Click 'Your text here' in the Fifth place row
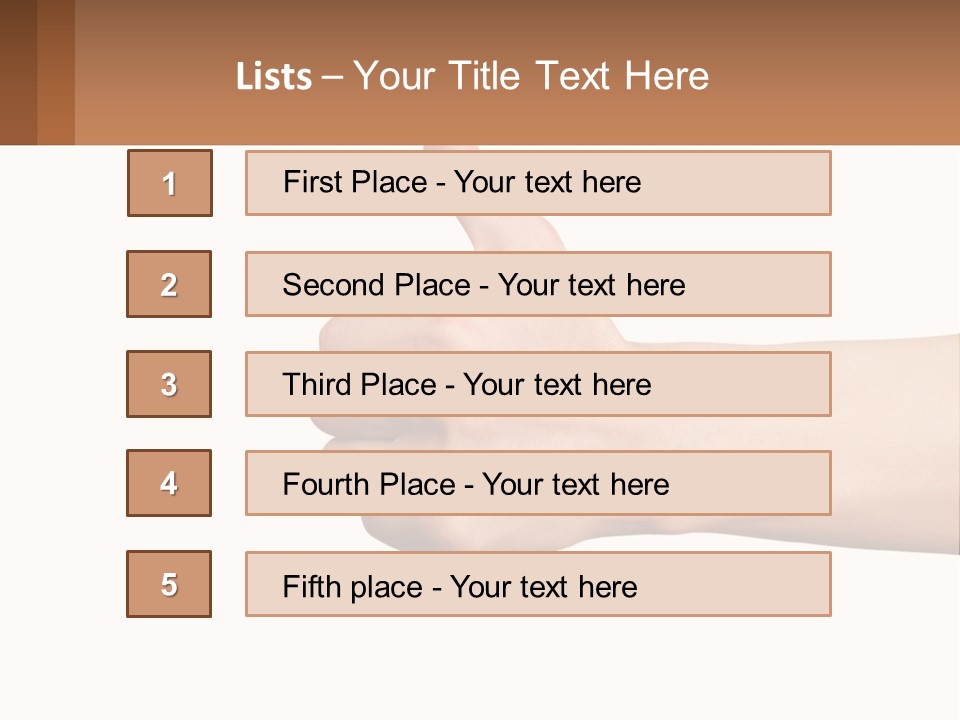This screenshot has width=960, height=720. (543, 586)
